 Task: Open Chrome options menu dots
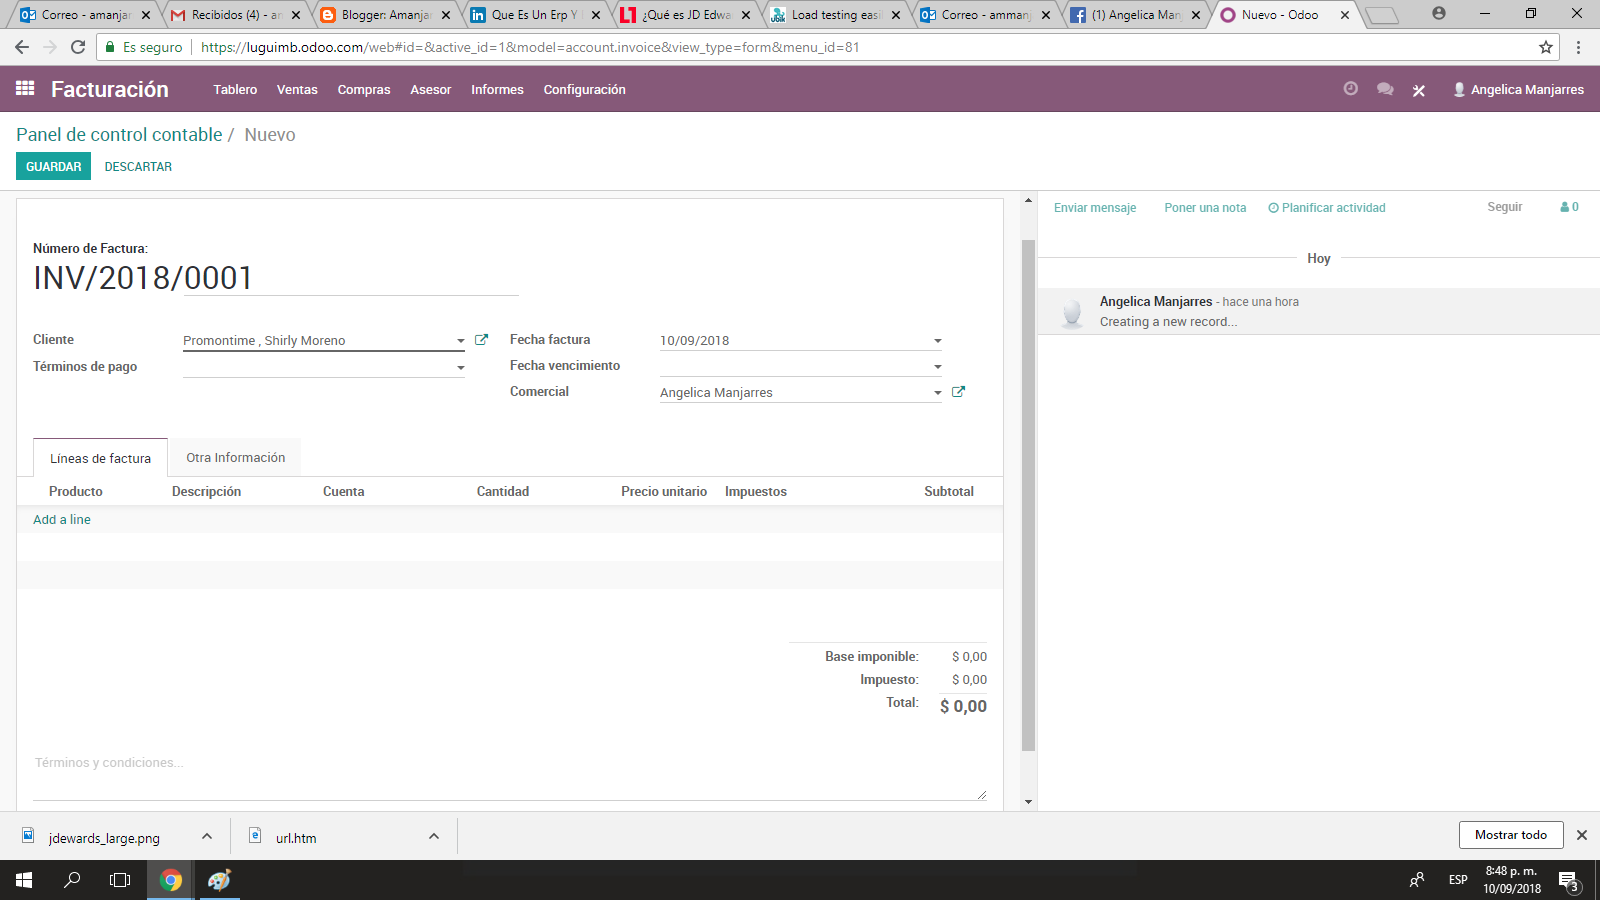(x=1578, y=47)
